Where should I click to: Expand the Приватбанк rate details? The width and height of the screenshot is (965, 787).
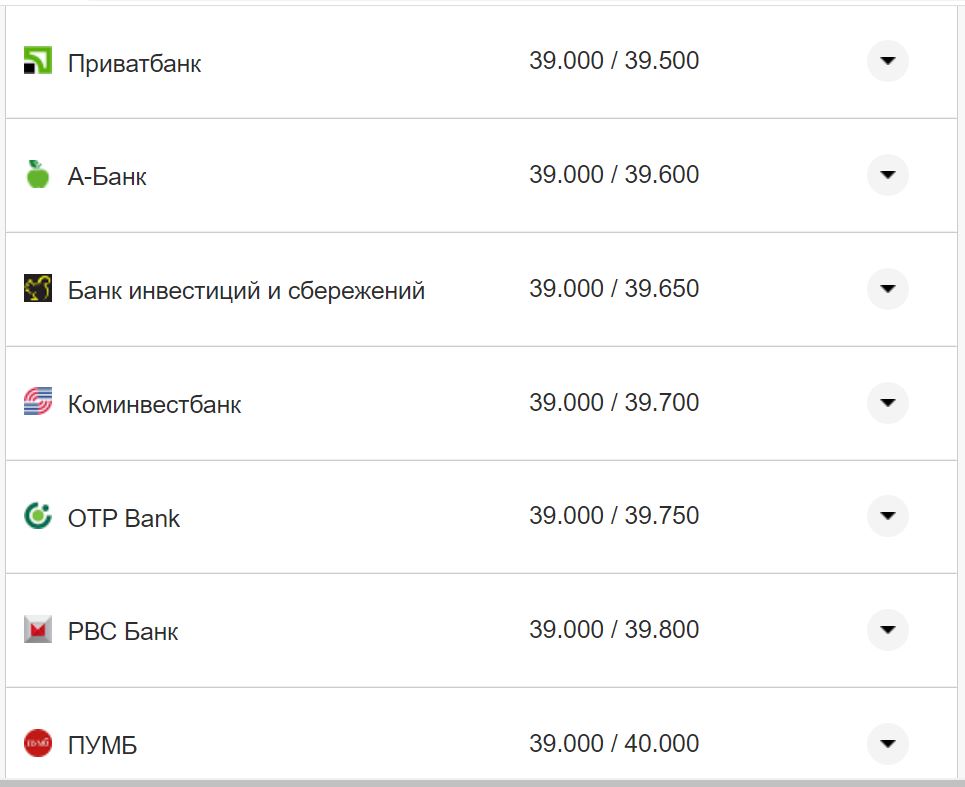pos(887,61)
